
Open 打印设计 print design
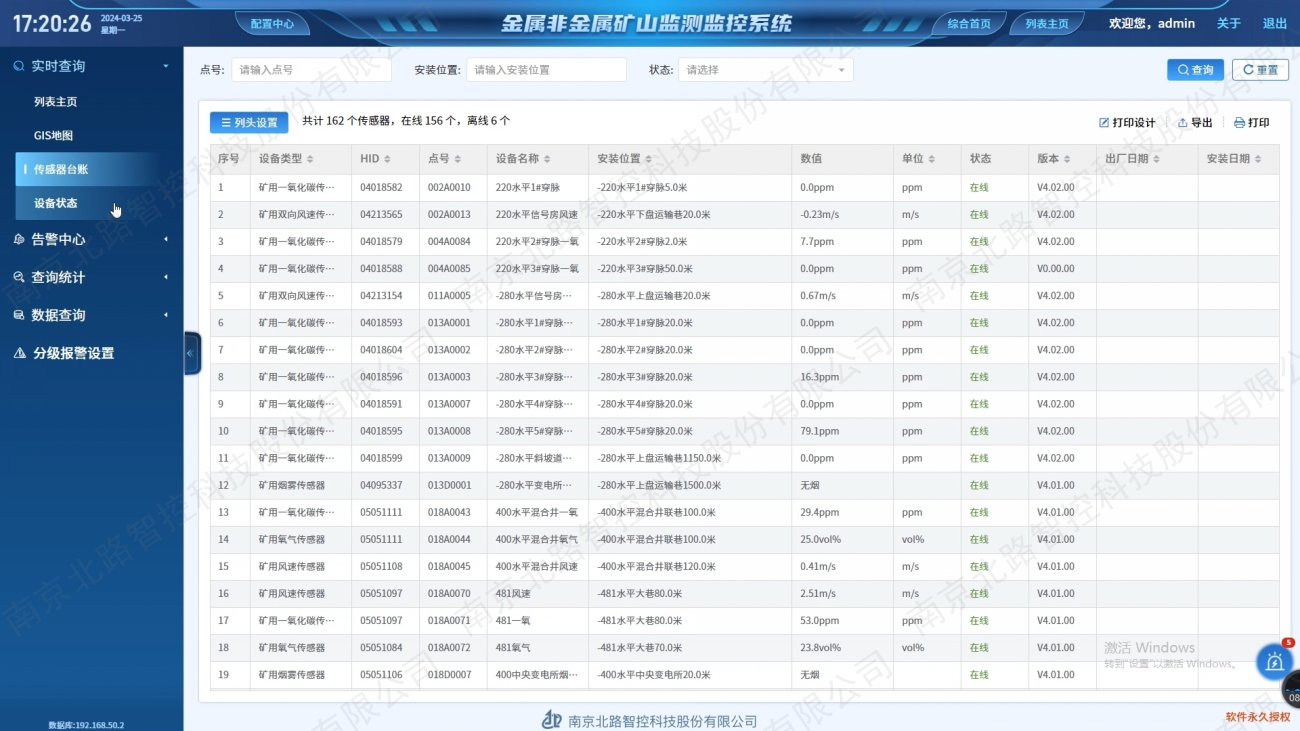1104,123
